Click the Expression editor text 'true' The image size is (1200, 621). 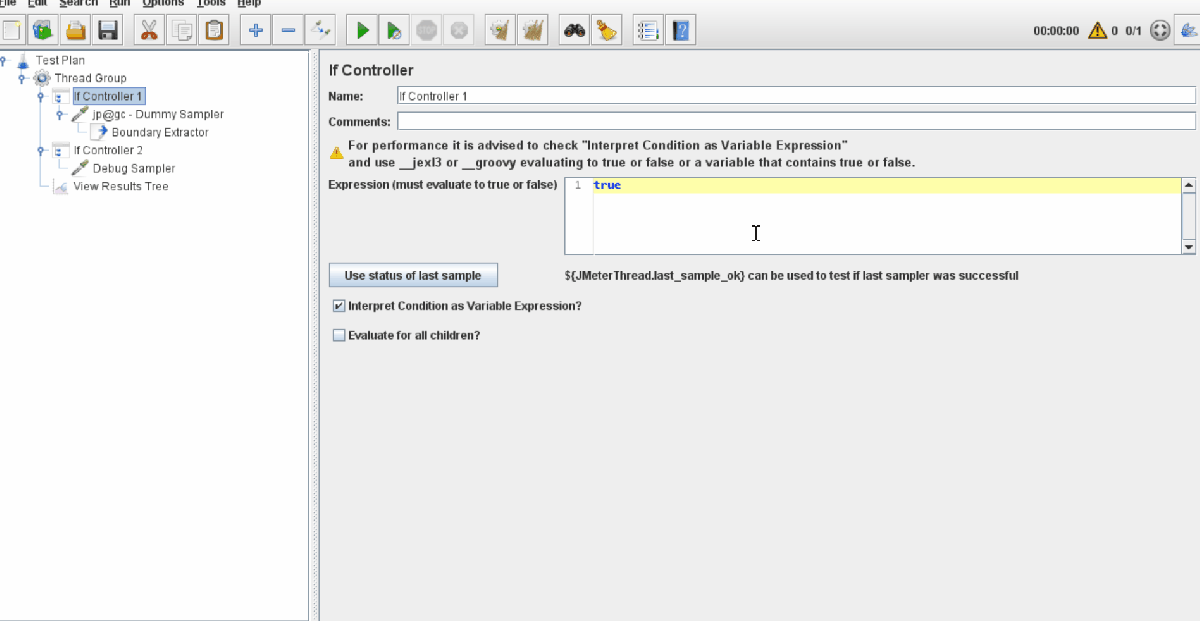tap(607, 185)
